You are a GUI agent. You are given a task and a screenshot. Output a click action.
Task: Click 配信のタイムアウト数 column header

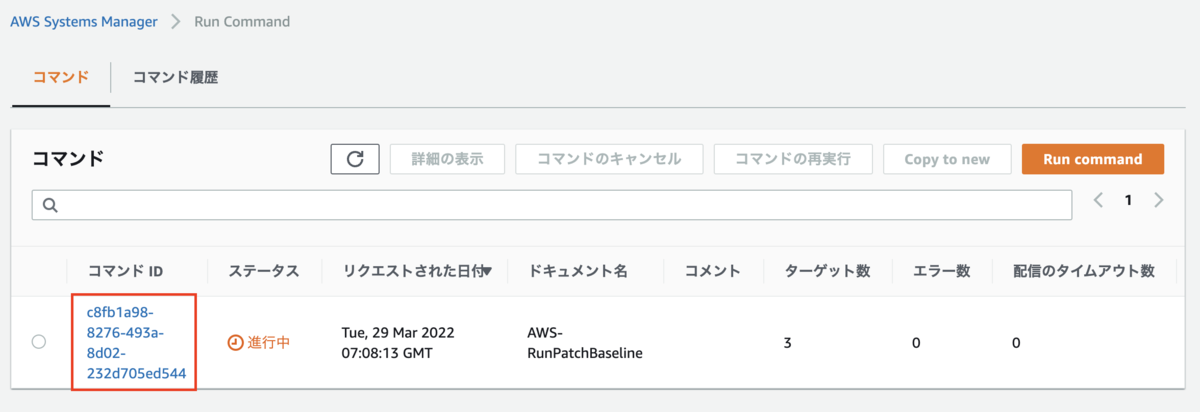(1084, 271)
